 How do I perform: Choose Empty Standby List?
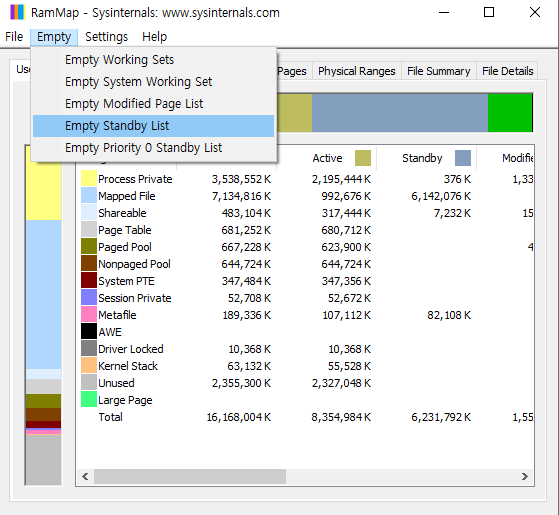tap(153, 126)
